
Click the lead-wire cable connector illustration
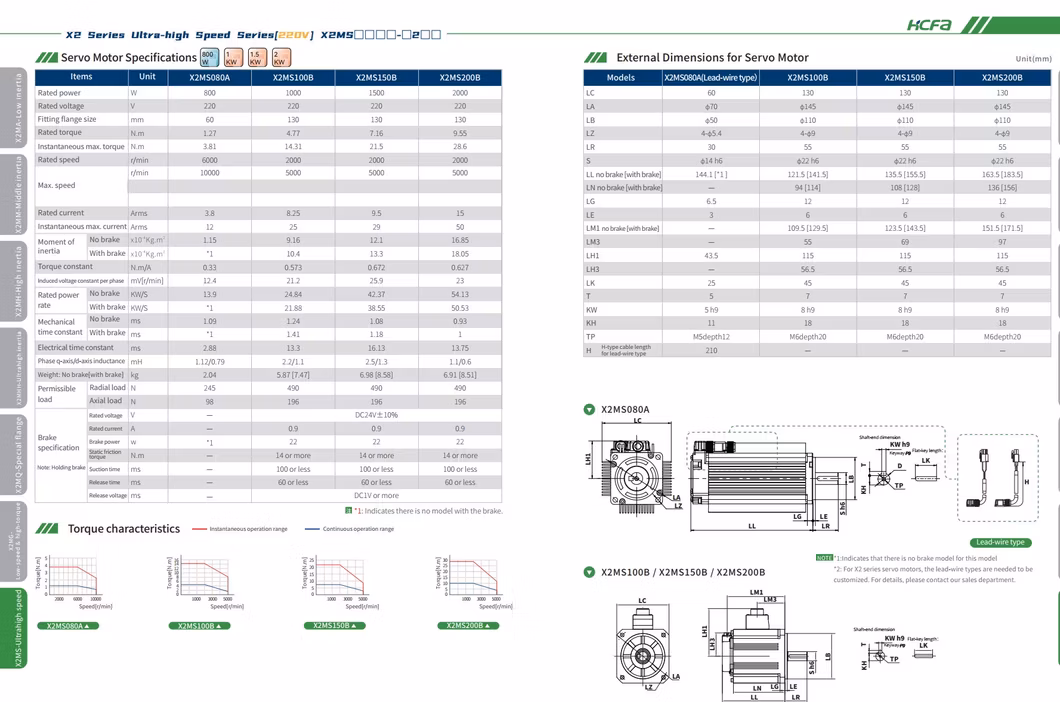tap(998, 477)
